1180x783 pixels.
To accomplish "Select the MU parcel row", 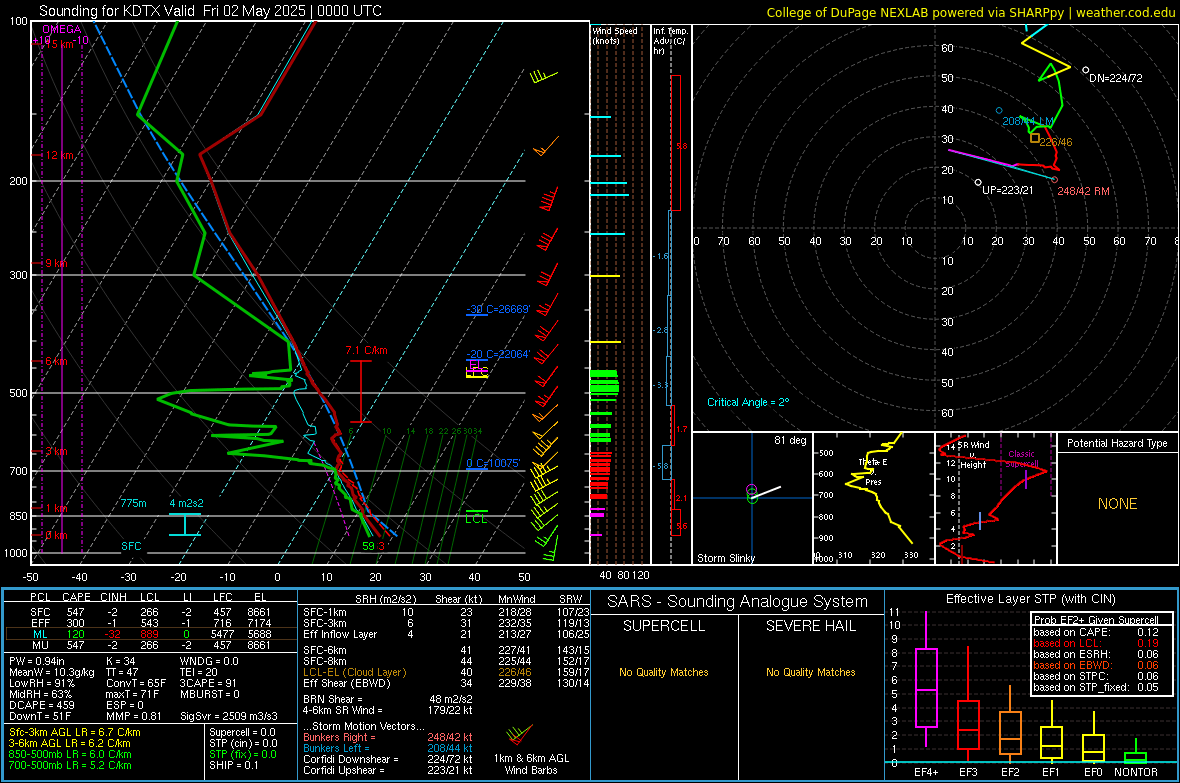I will click(150, 645).
